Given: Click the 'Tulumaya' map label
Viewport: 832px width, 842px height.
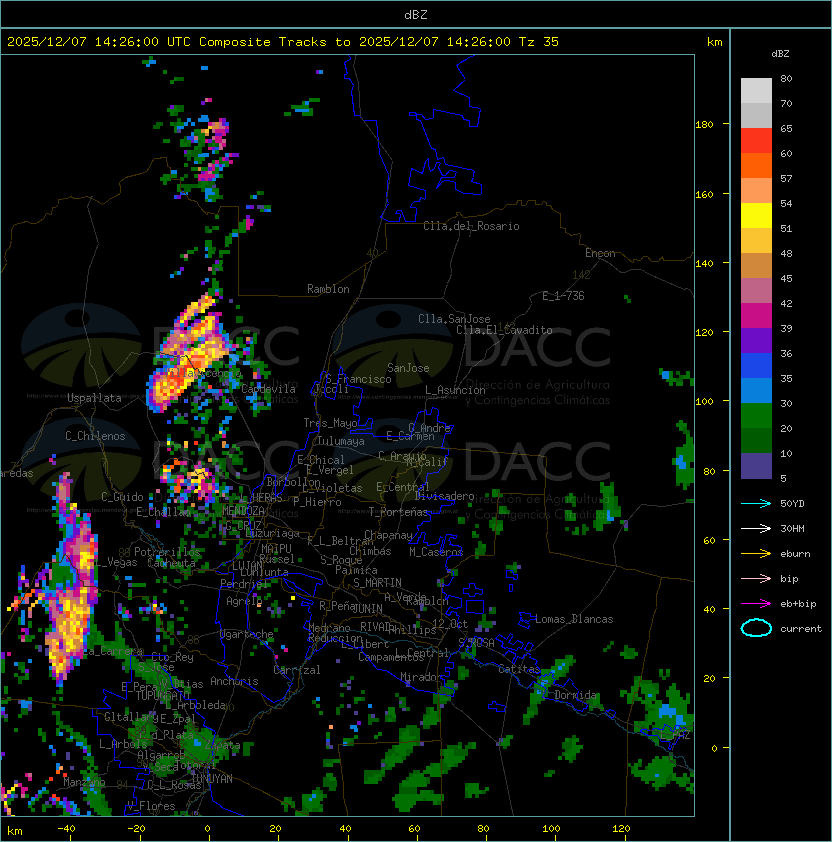Looking at the screenshot, I should (x=341, y=441).
